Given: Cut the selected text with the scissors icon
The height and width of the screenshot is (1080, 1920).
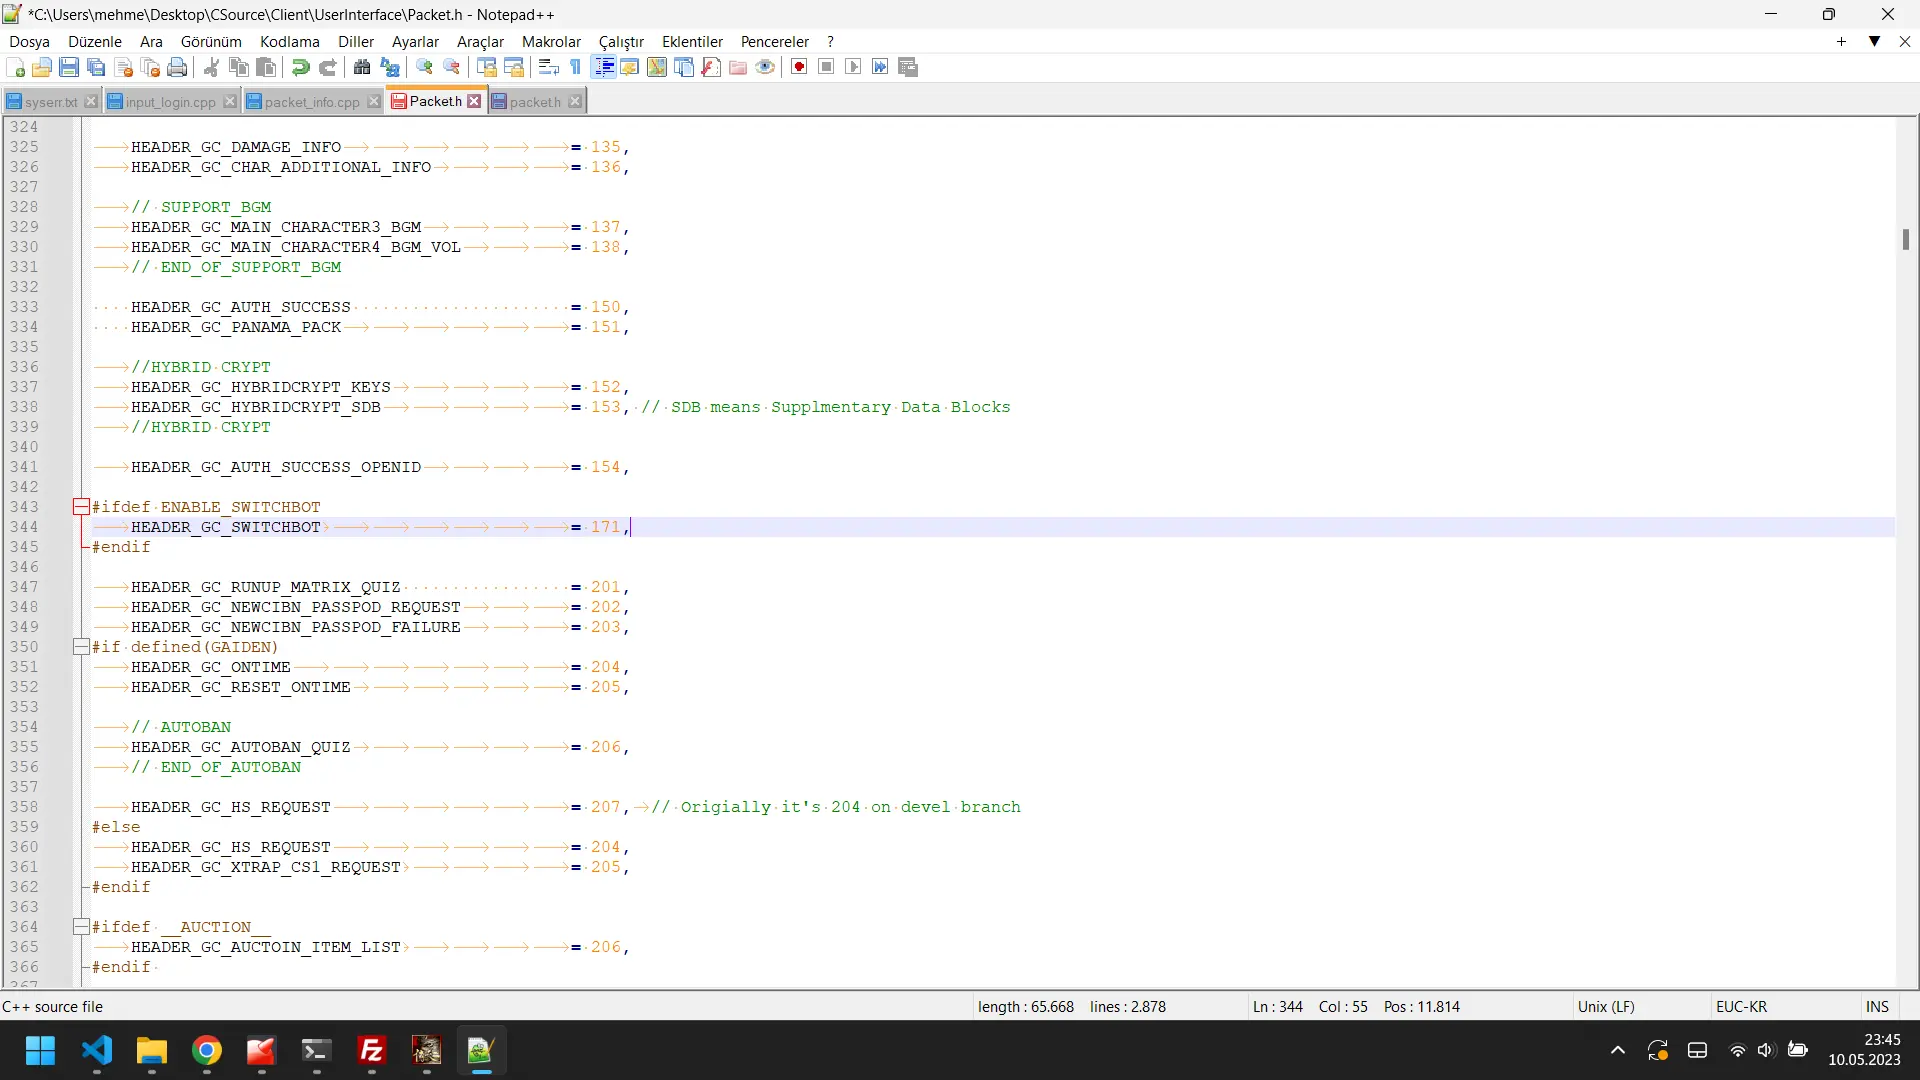Looking at the screenshot, I should [x=212, y=67].
